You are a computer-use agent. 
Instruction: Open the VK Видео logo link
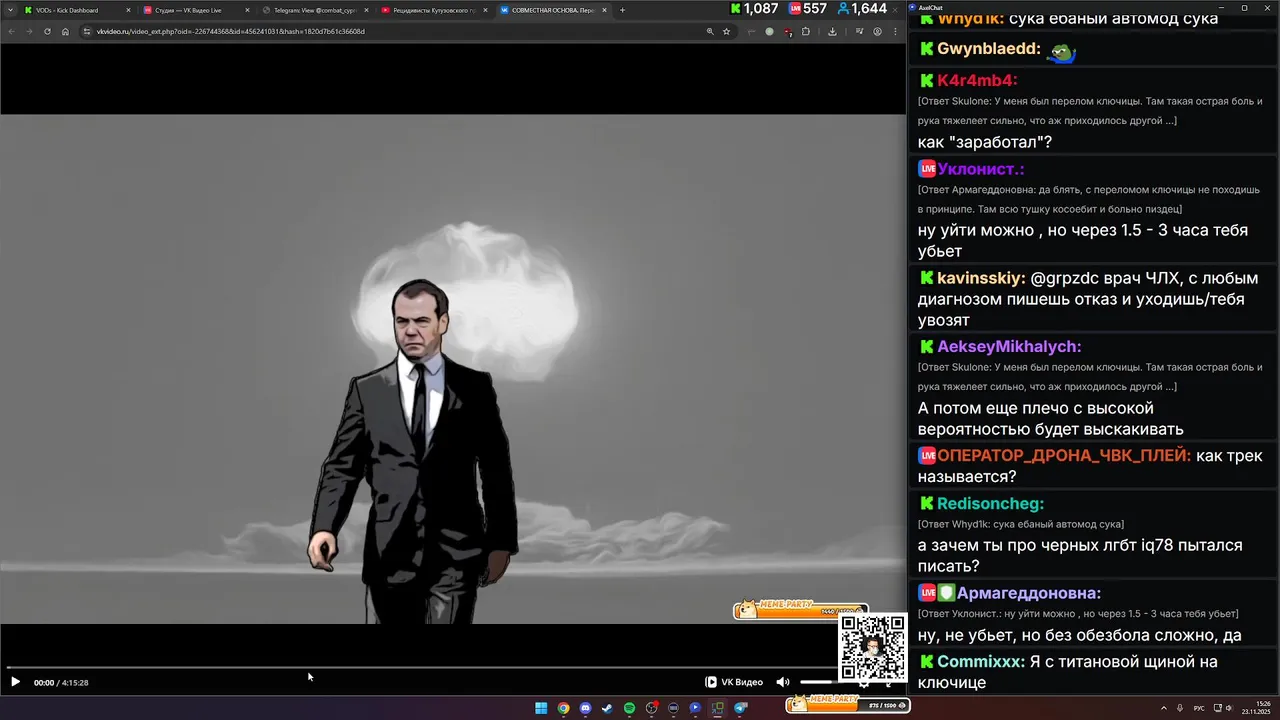click(734, 682)
